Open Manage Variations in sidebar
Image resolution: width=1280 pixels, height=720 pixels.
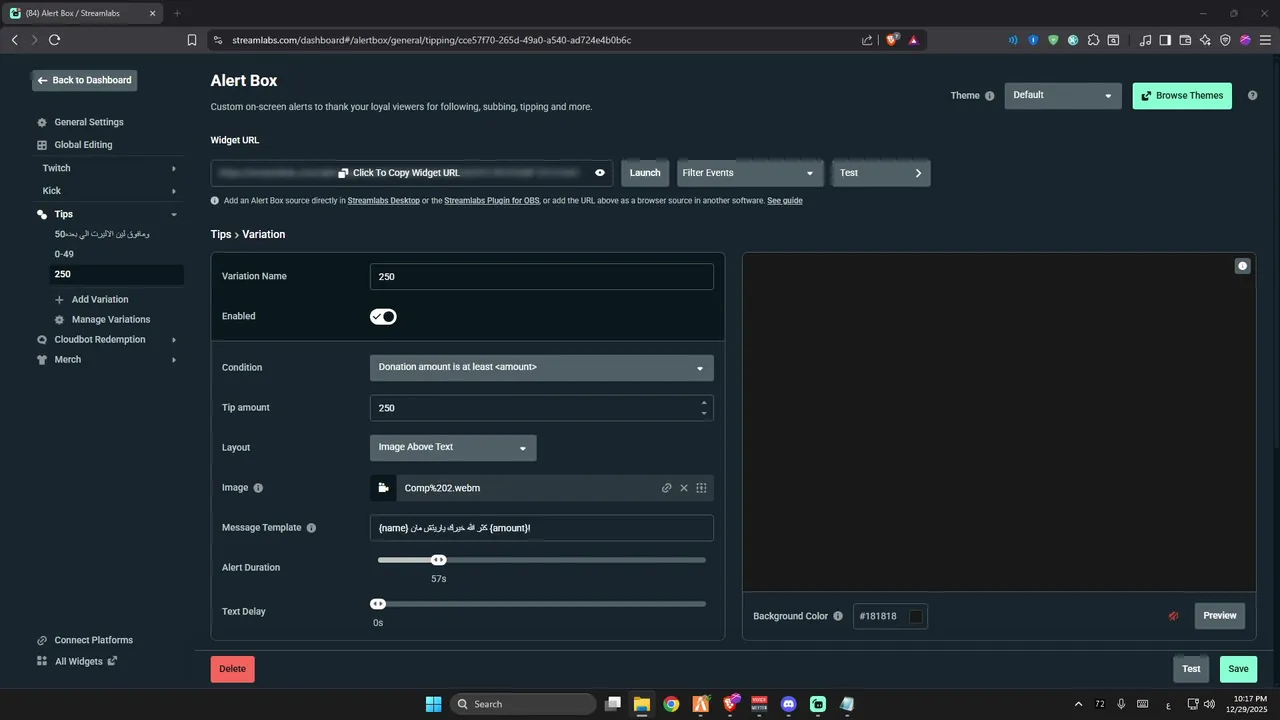(x=103, y=320)
